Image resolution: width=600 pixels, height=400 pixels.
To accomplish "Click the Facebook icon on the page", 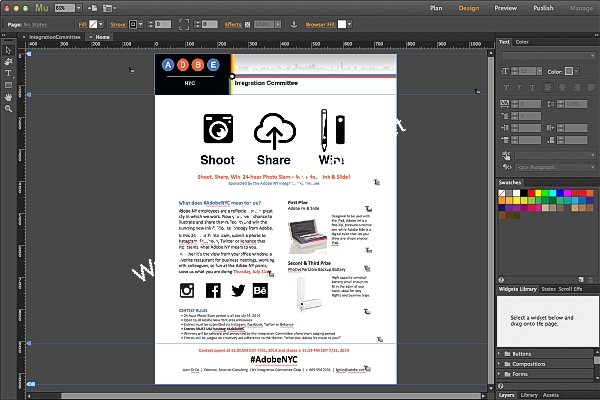I will tap(213, 291).
